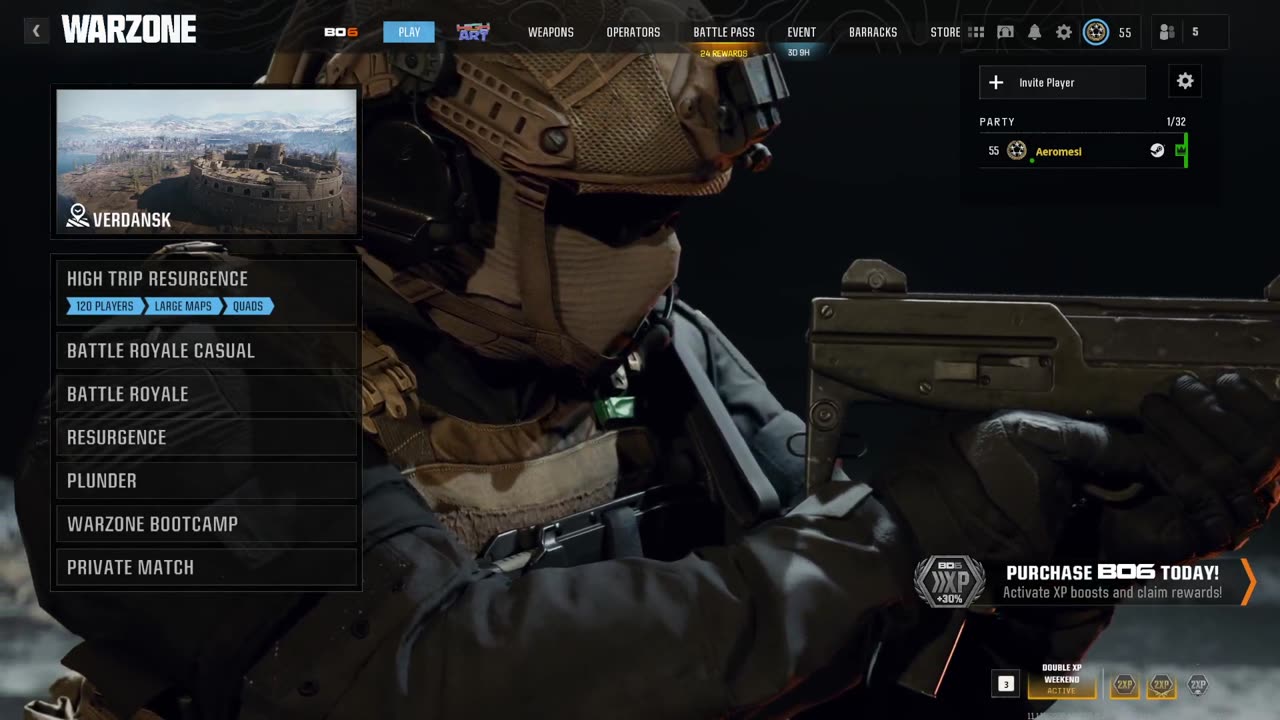Screen dimensions: 1280x720
Task: Click the LARGE MAPS tag
Action: click(x=183, y=306)
